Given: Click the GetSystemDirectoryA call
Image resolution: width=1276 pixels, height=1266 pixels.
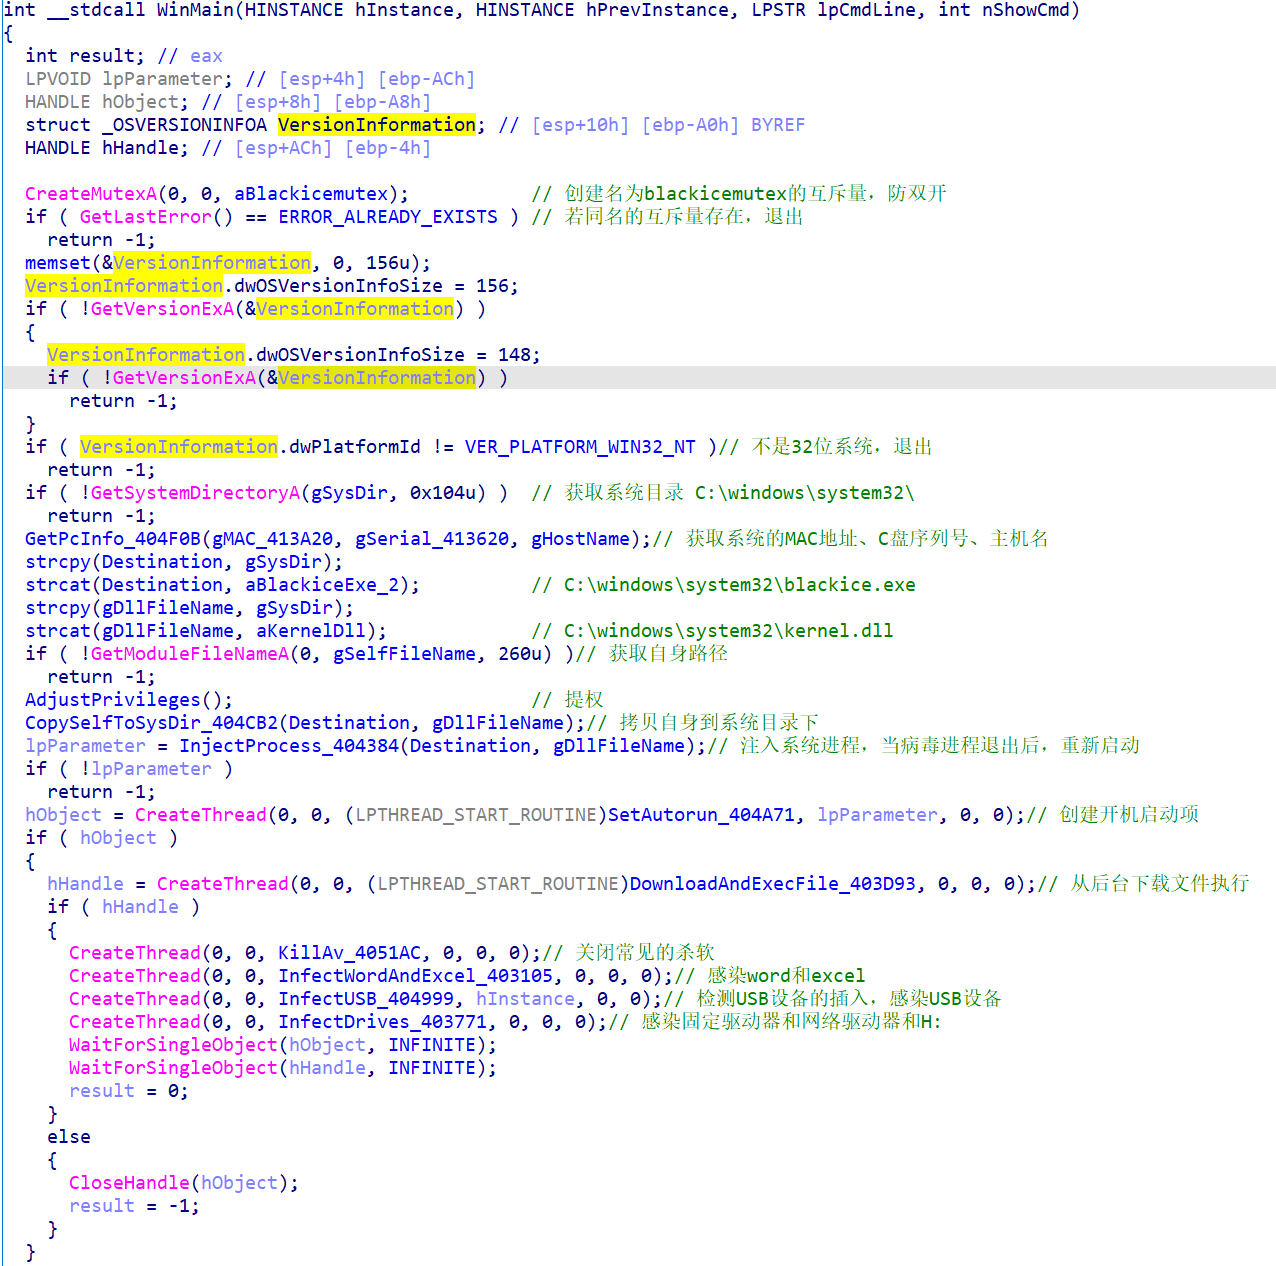Looking at the screenshot, I should (x=196, y=493).
